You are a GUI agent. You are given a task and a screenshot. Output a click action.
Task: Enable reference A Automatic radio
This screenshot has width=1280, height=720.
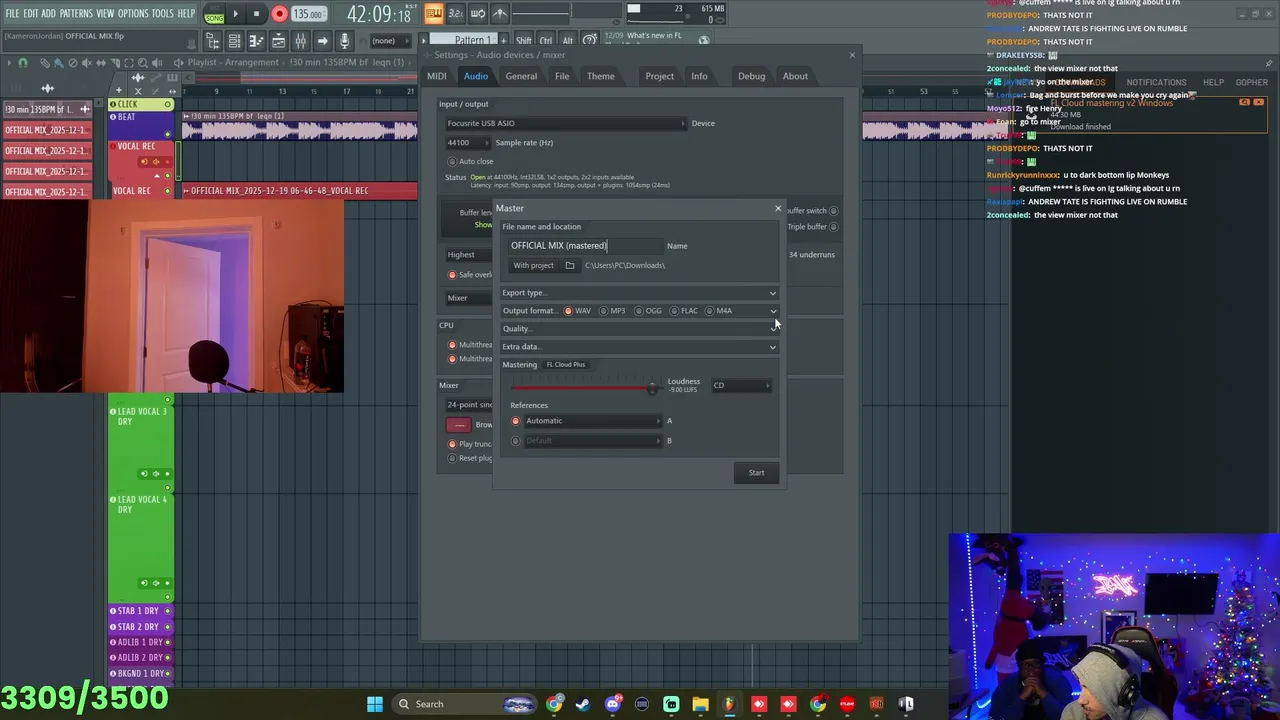(x=516, y=421)
